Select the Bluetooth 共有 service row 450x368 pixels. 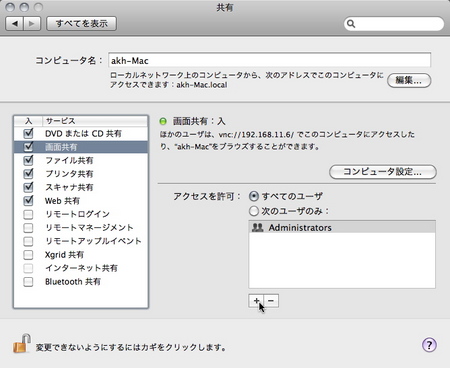tap(81, 282)
